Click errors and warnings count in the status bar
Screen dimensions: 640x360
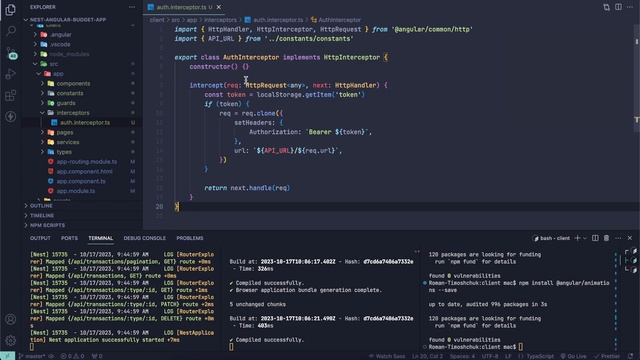point(72,356)
